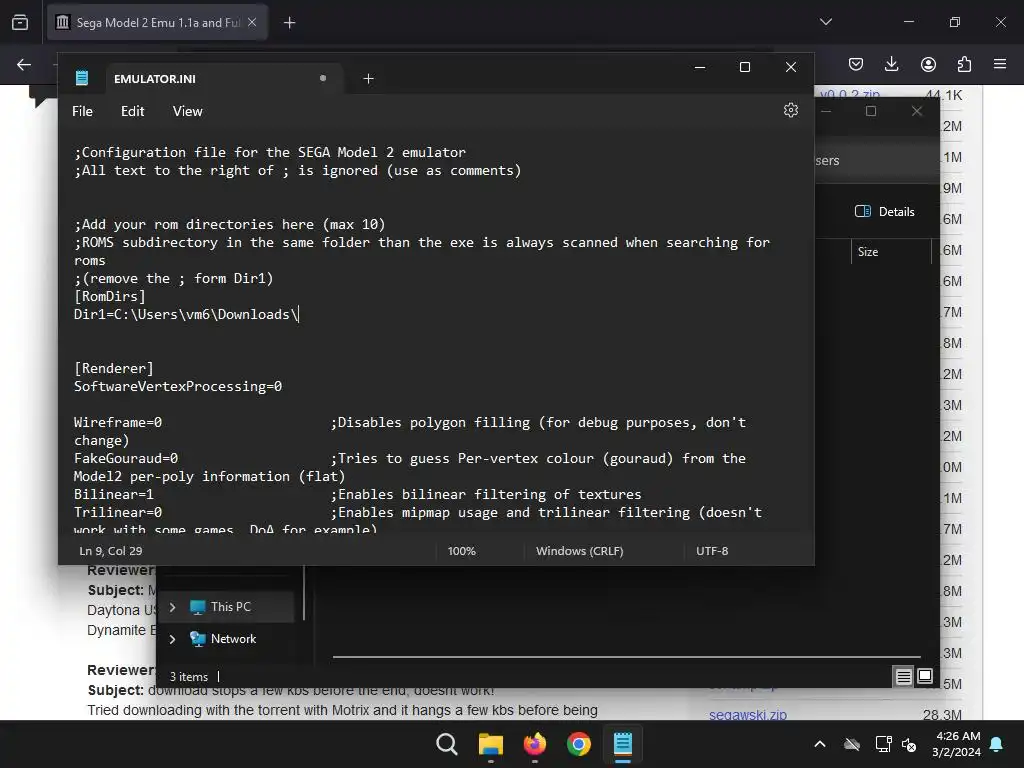Viewport: 1024px width, 768px height.
Task: Click the Wireframe=0 setting
Action: point(118,423)
